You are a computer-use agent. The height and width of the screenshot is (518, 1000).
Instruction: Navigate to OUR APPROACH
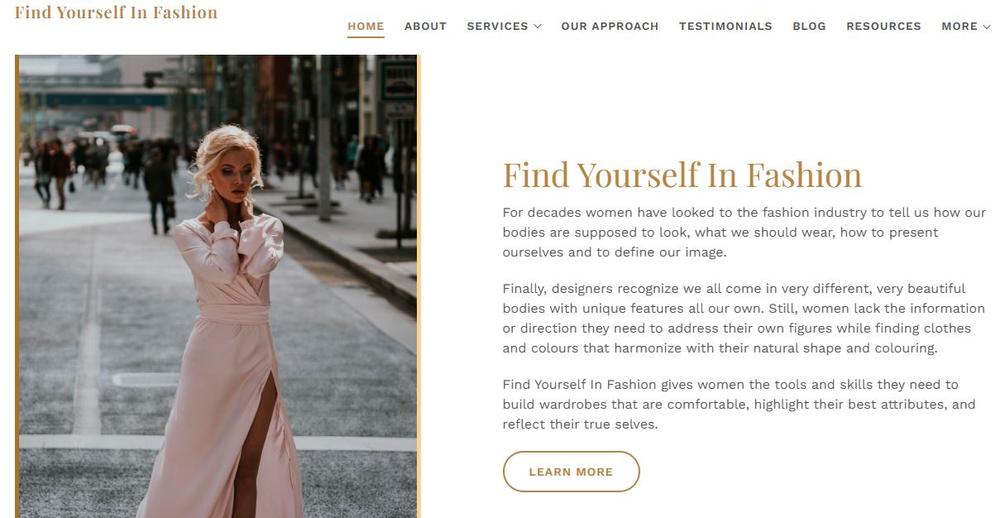tap(609, 26)
